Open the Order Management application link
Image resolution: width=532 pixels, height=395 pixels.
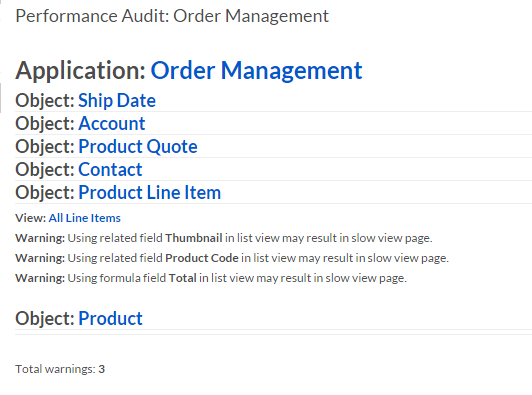coord(256,71)
